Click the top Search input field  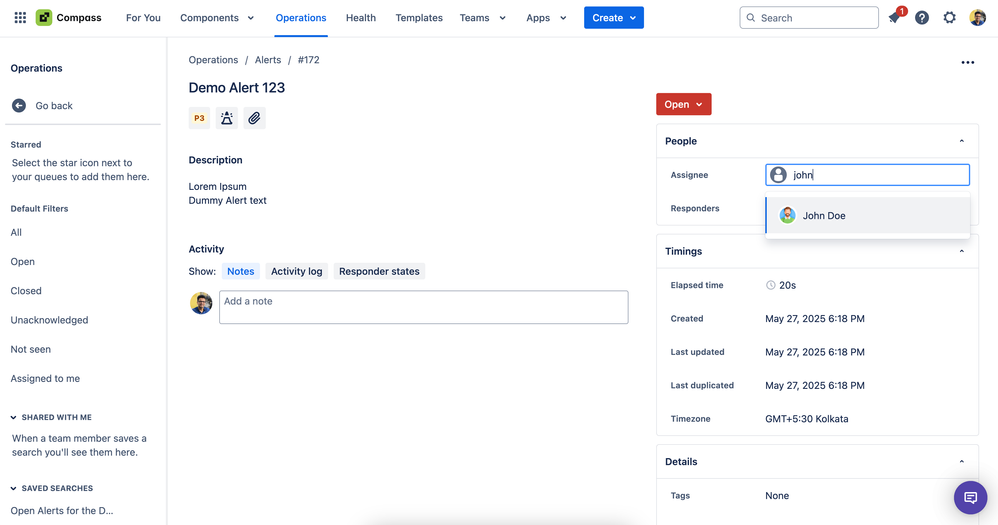(x=809, y=18)
